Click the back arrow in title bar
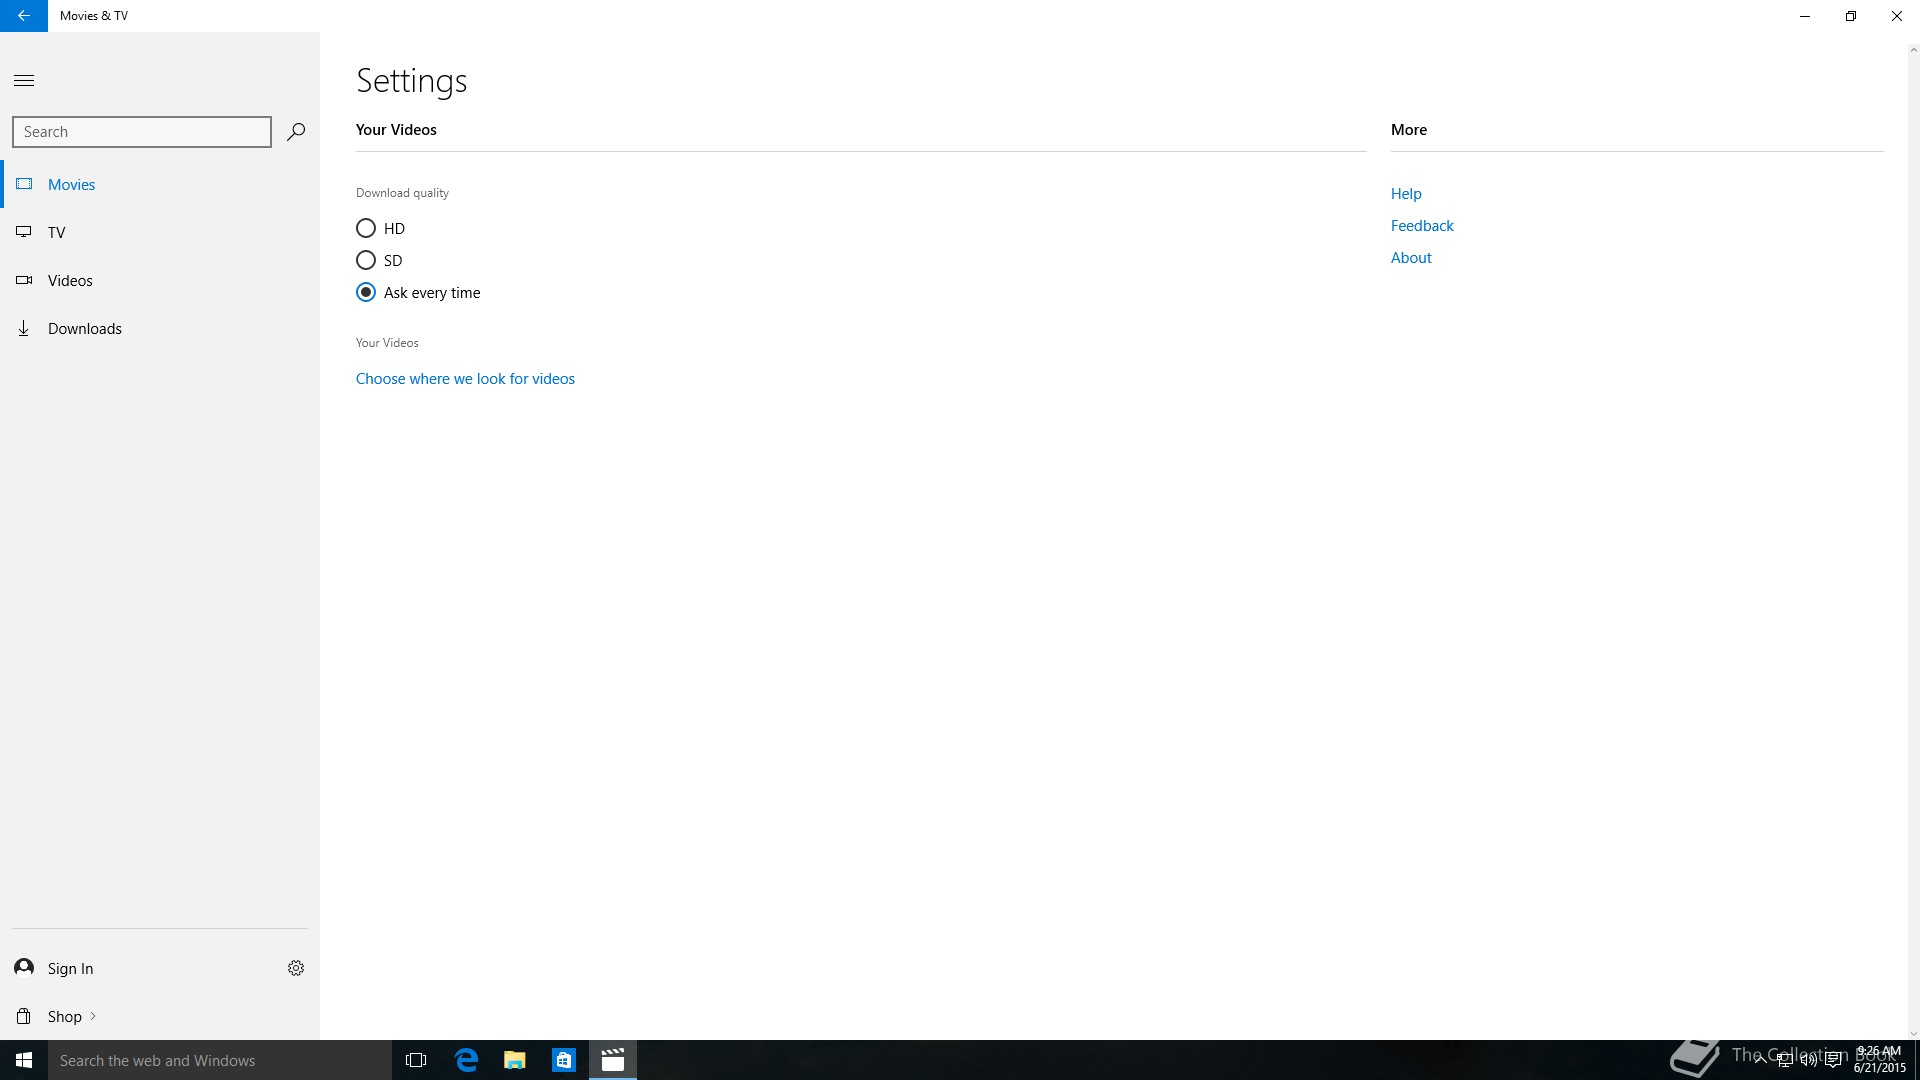 click(23, 16)
